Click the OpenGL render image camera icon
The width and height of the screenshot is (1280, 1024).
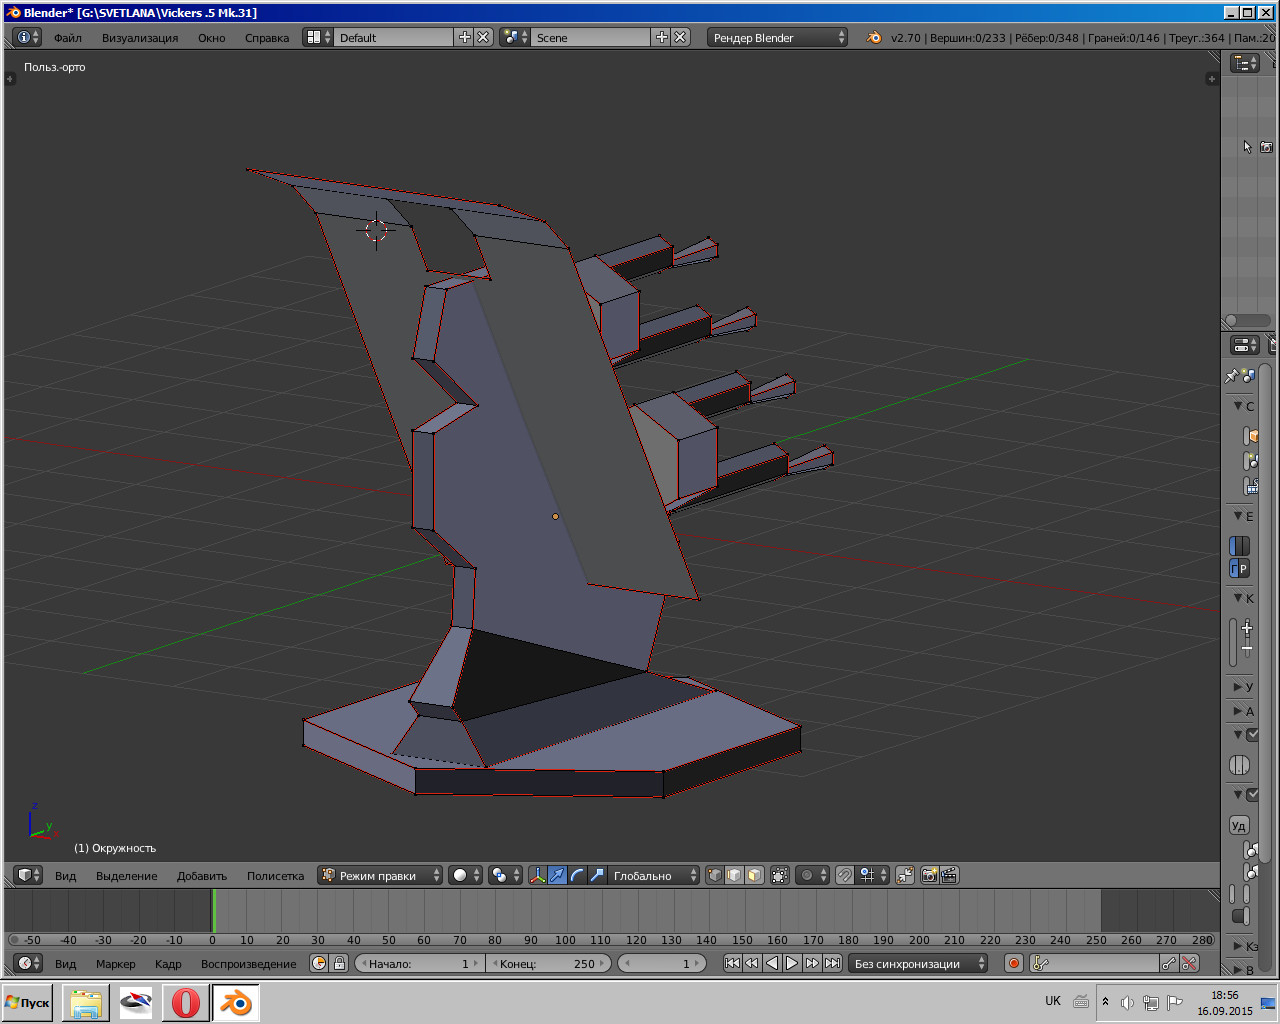click(x=929, y=875)
